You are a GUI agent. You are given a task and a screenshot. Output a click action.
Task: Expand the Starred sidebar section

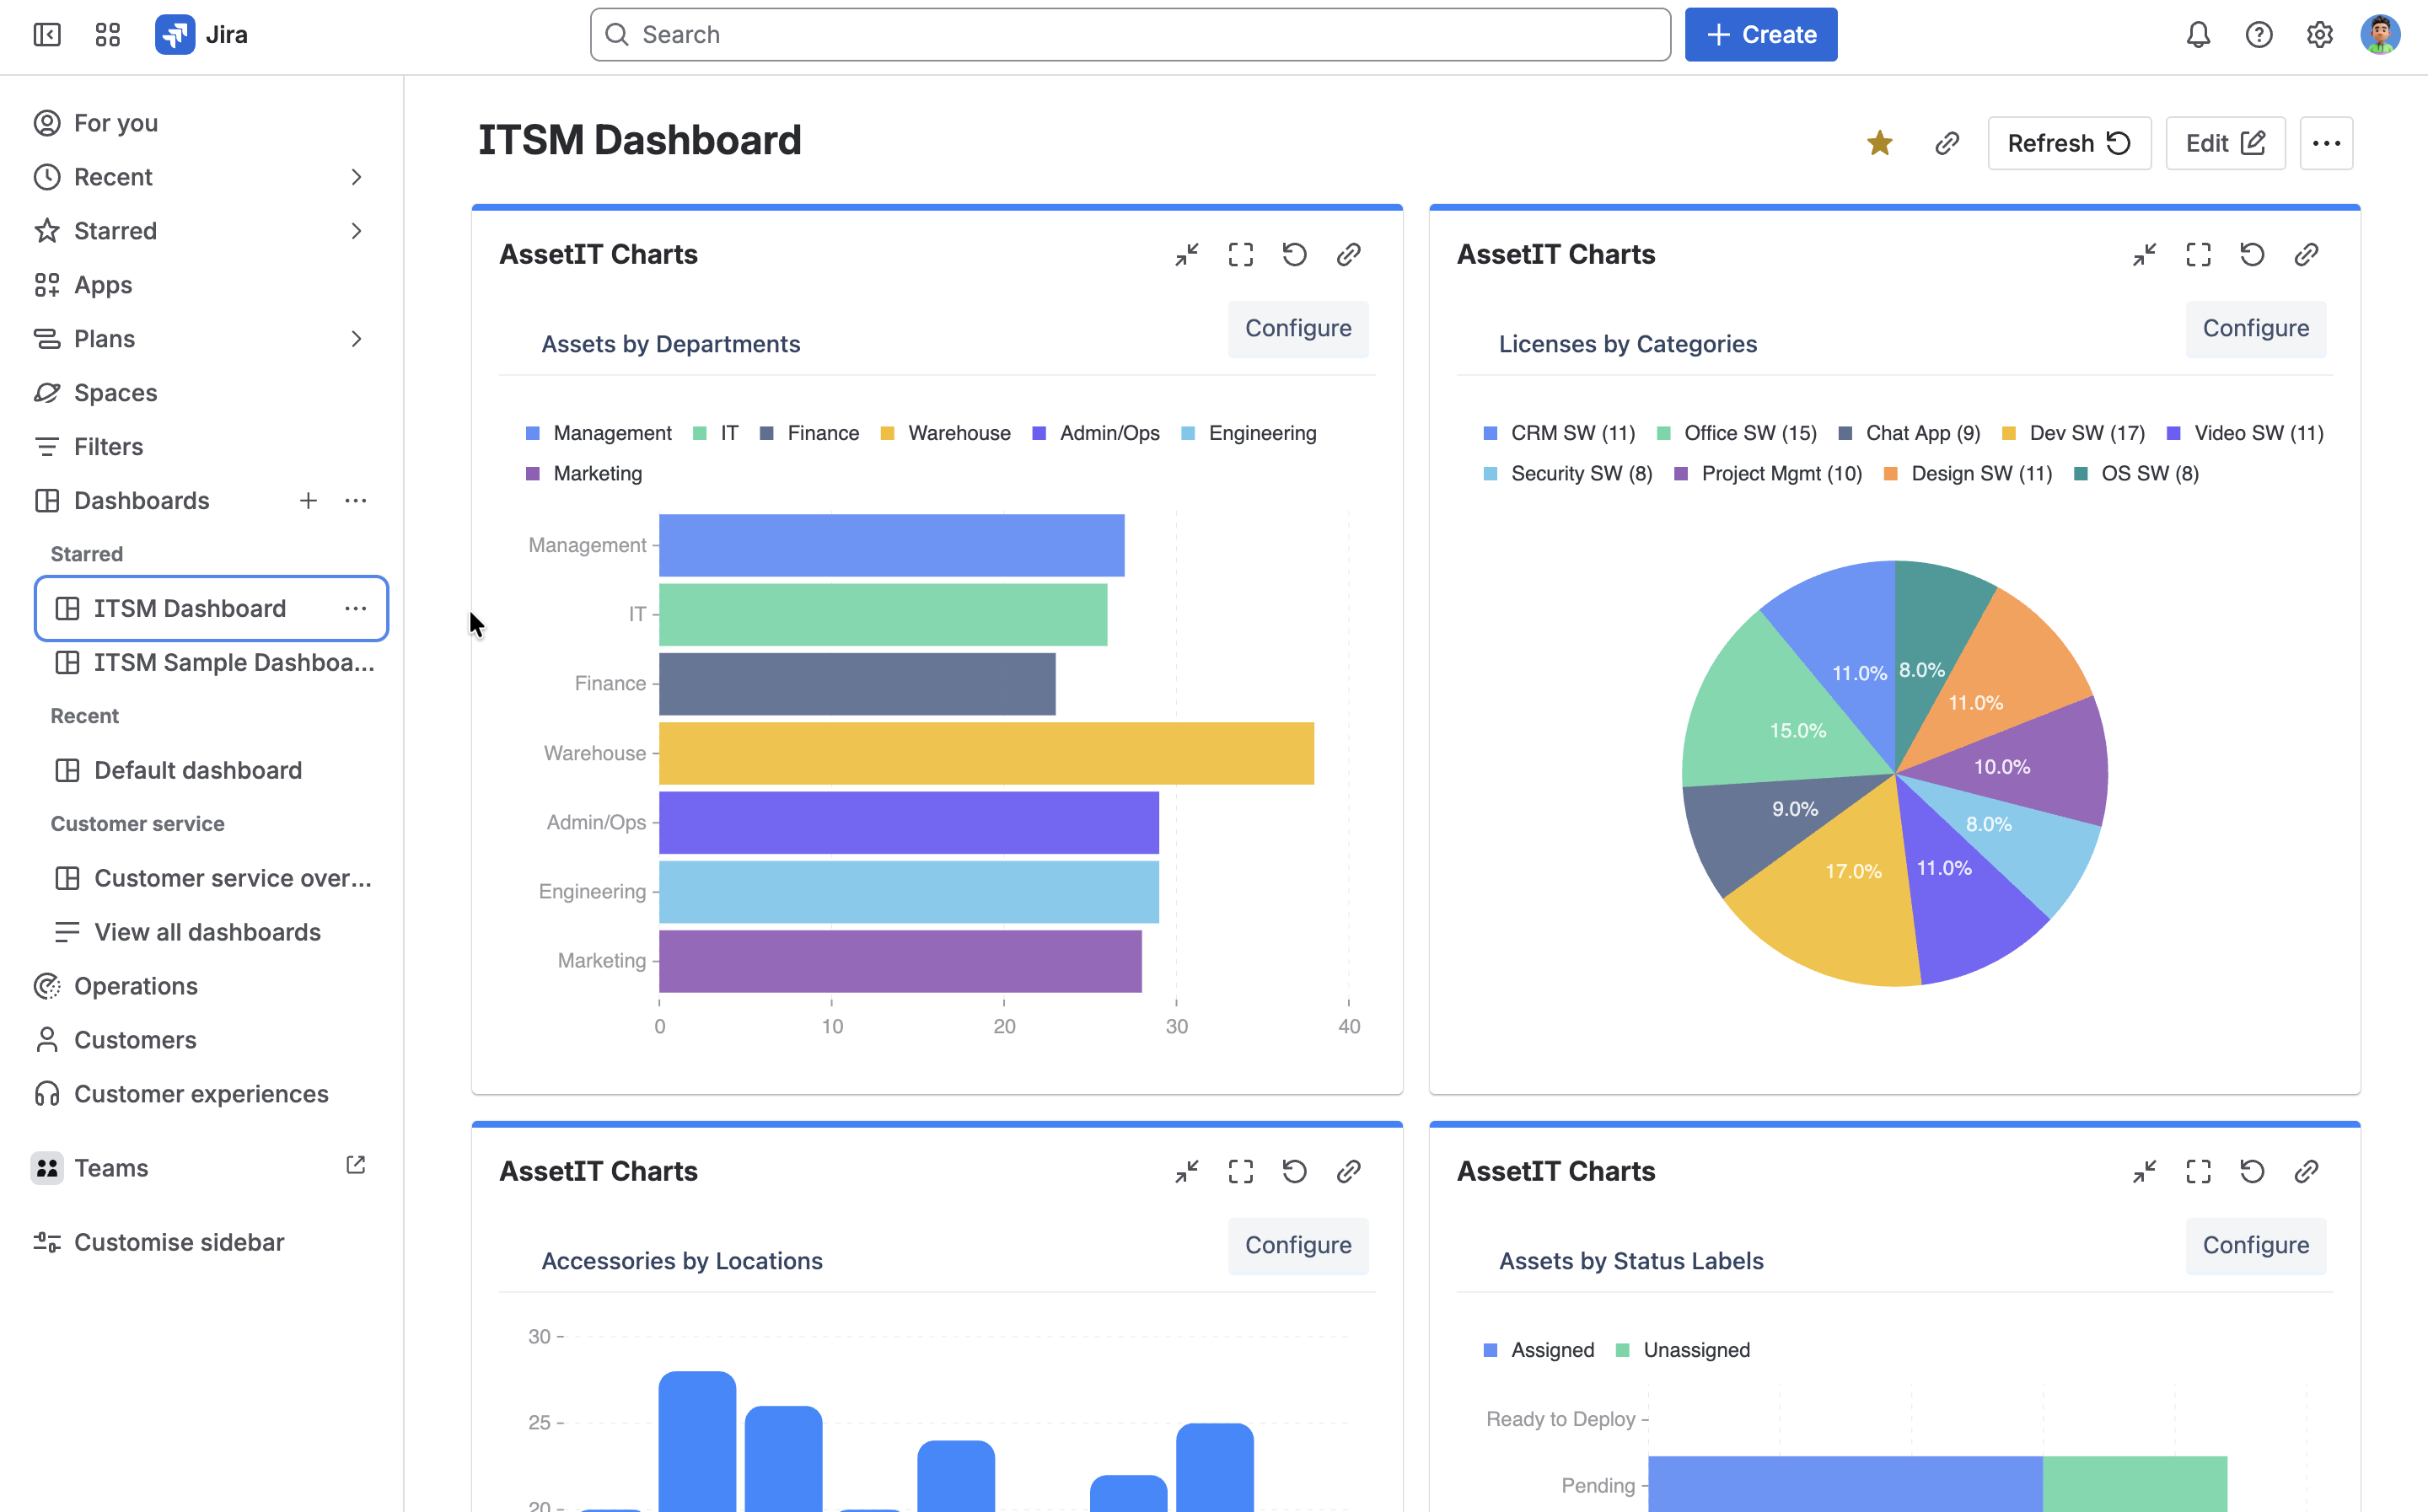click(x=356, y=231)
